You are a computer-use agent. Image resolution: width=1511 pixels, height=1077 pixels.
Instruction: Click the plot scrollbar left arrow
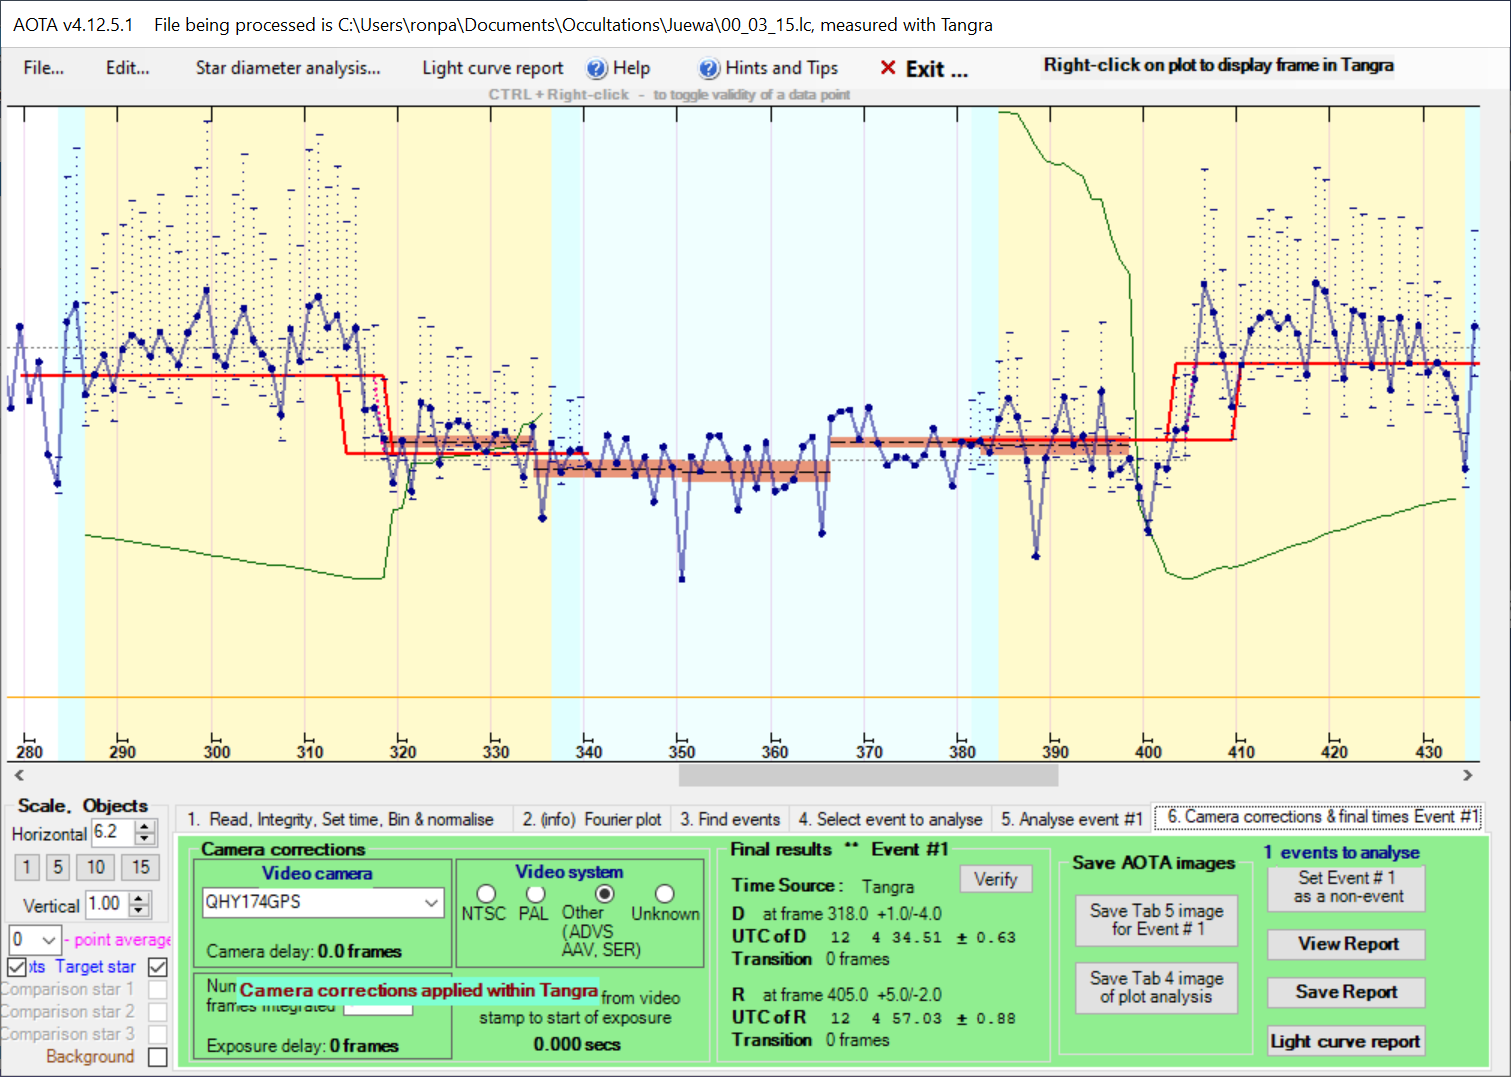(18, 775)
